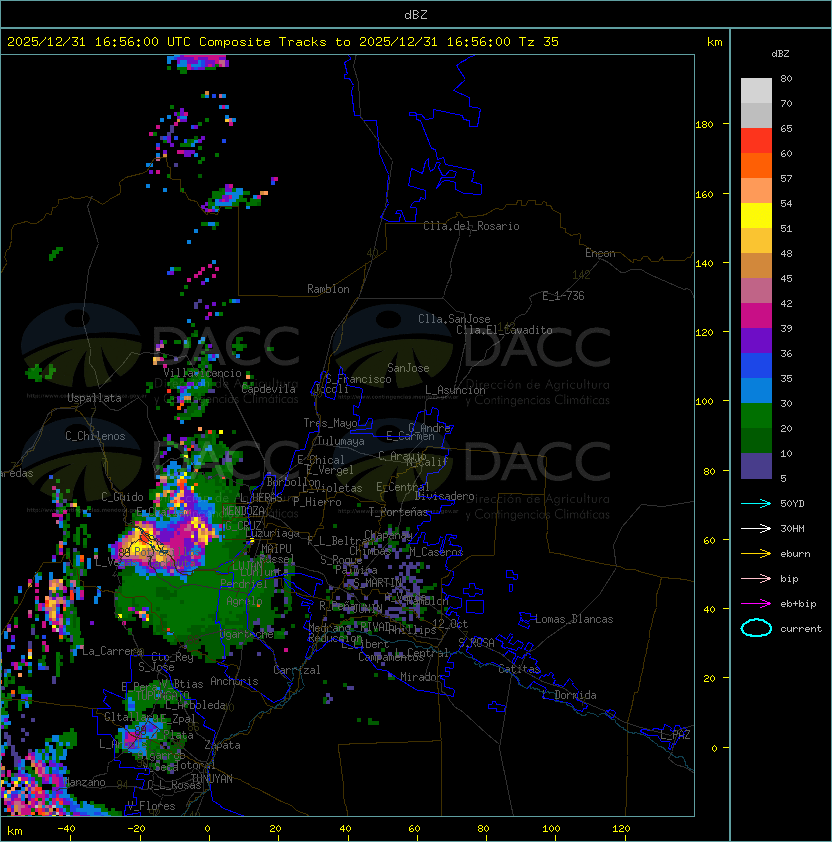This screenshot has width=832, height=842.
Task: Pick the slate swatch between 10 and 5 dBZ
Action: coord(756,466)
